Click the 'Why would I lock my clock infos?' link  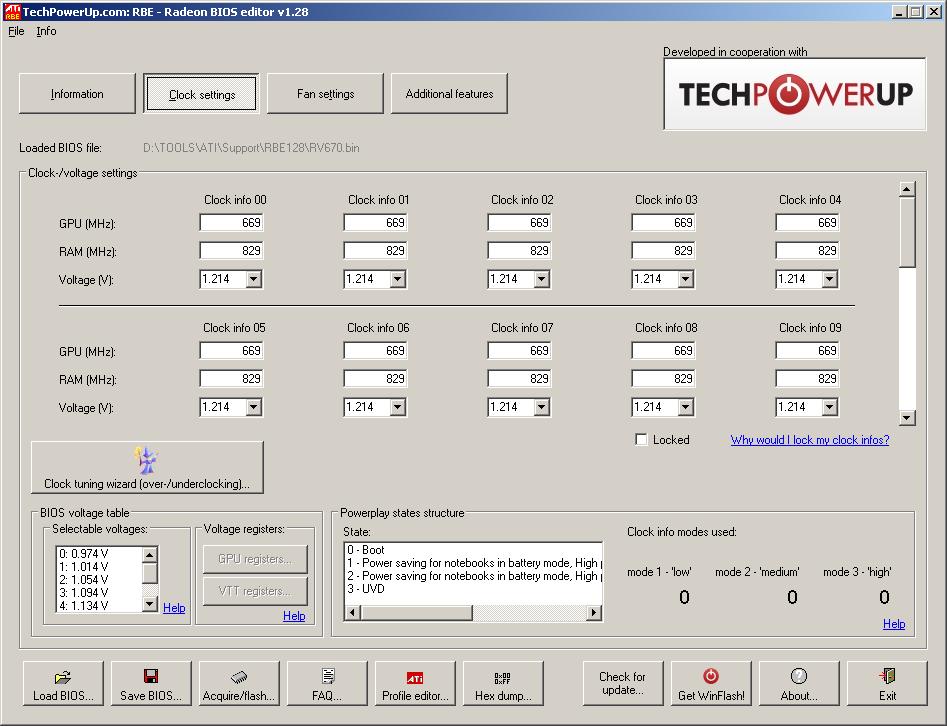pyautogui.click(x=809, y=440)
